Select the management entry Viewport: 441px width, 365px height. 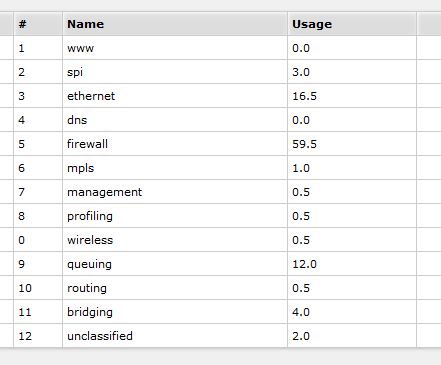(220, 192)
